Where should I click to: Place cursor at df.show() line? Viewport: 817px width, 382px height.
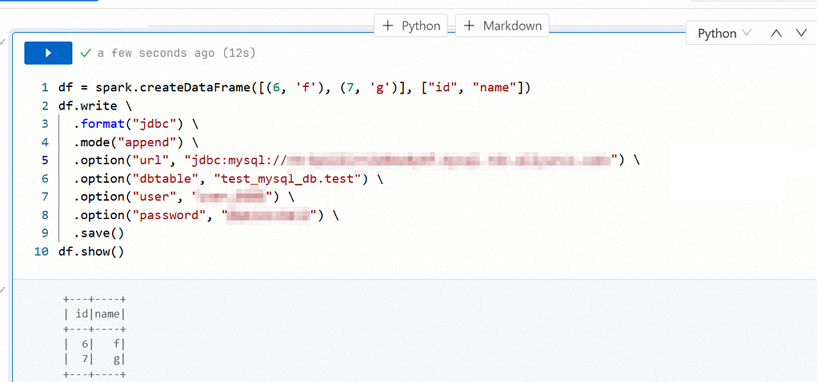91,252
